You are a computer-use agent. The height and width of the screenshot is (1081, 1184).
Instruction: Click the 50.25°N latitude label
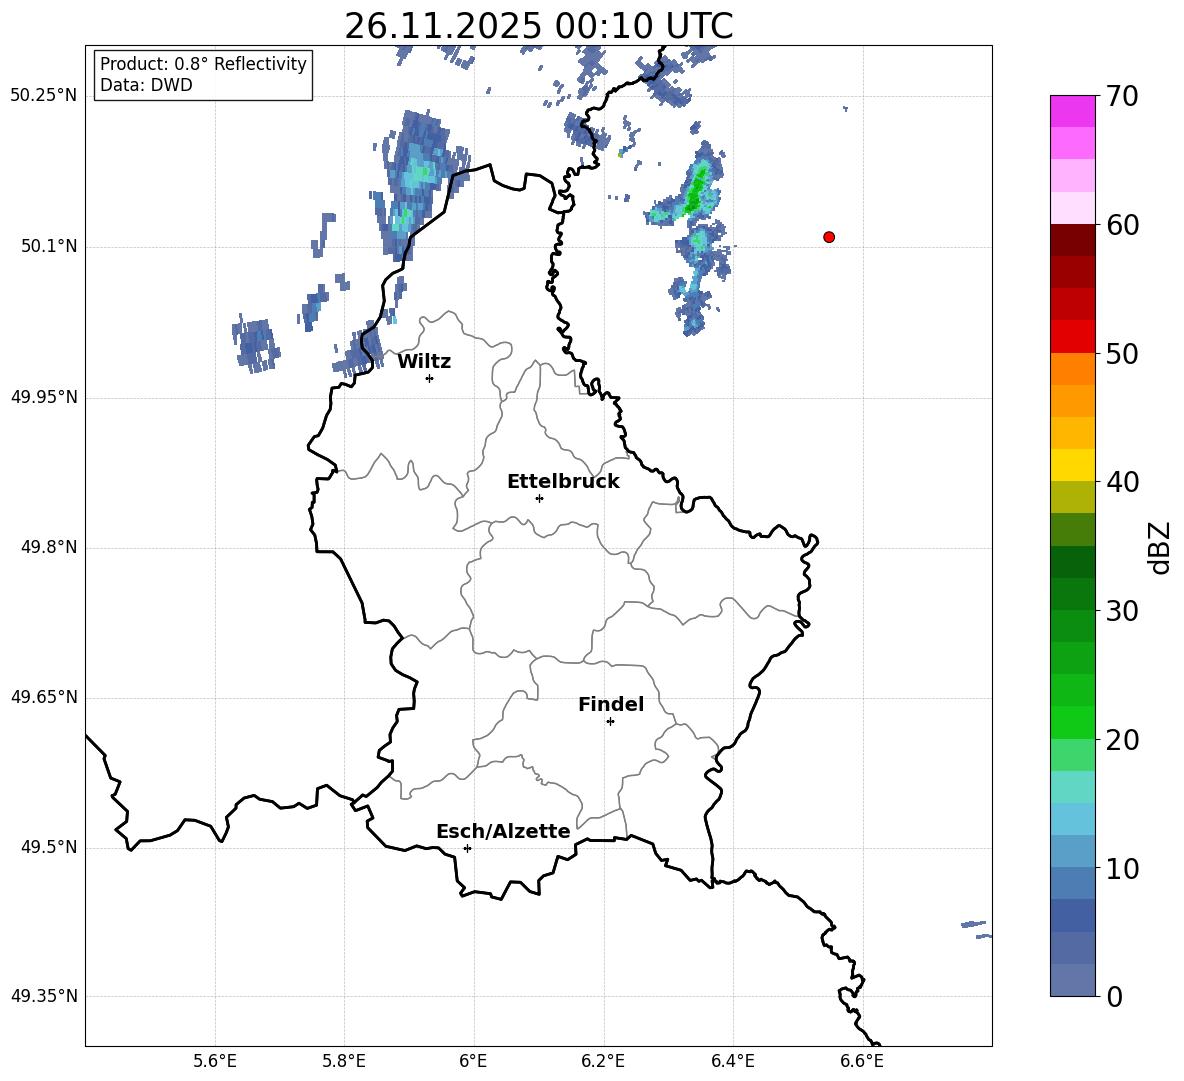44,96
